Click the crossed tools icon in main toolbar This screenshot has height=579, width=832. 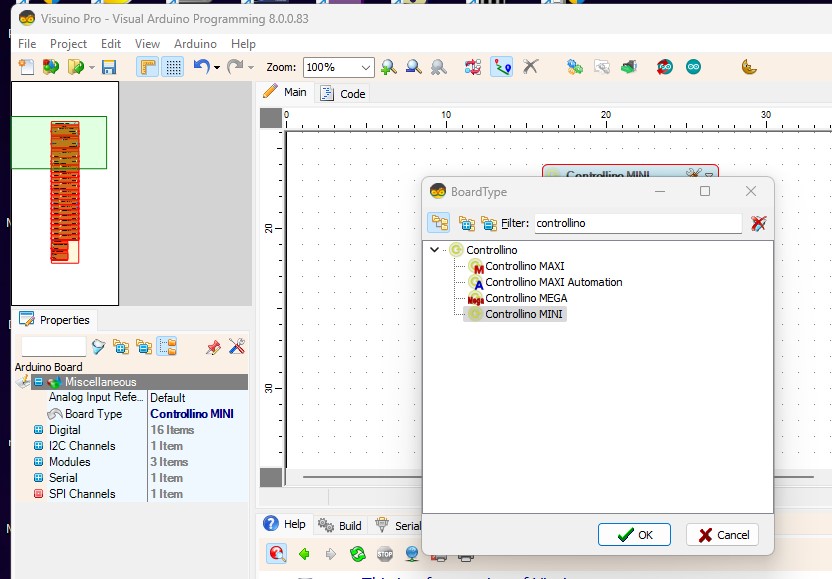530,67
